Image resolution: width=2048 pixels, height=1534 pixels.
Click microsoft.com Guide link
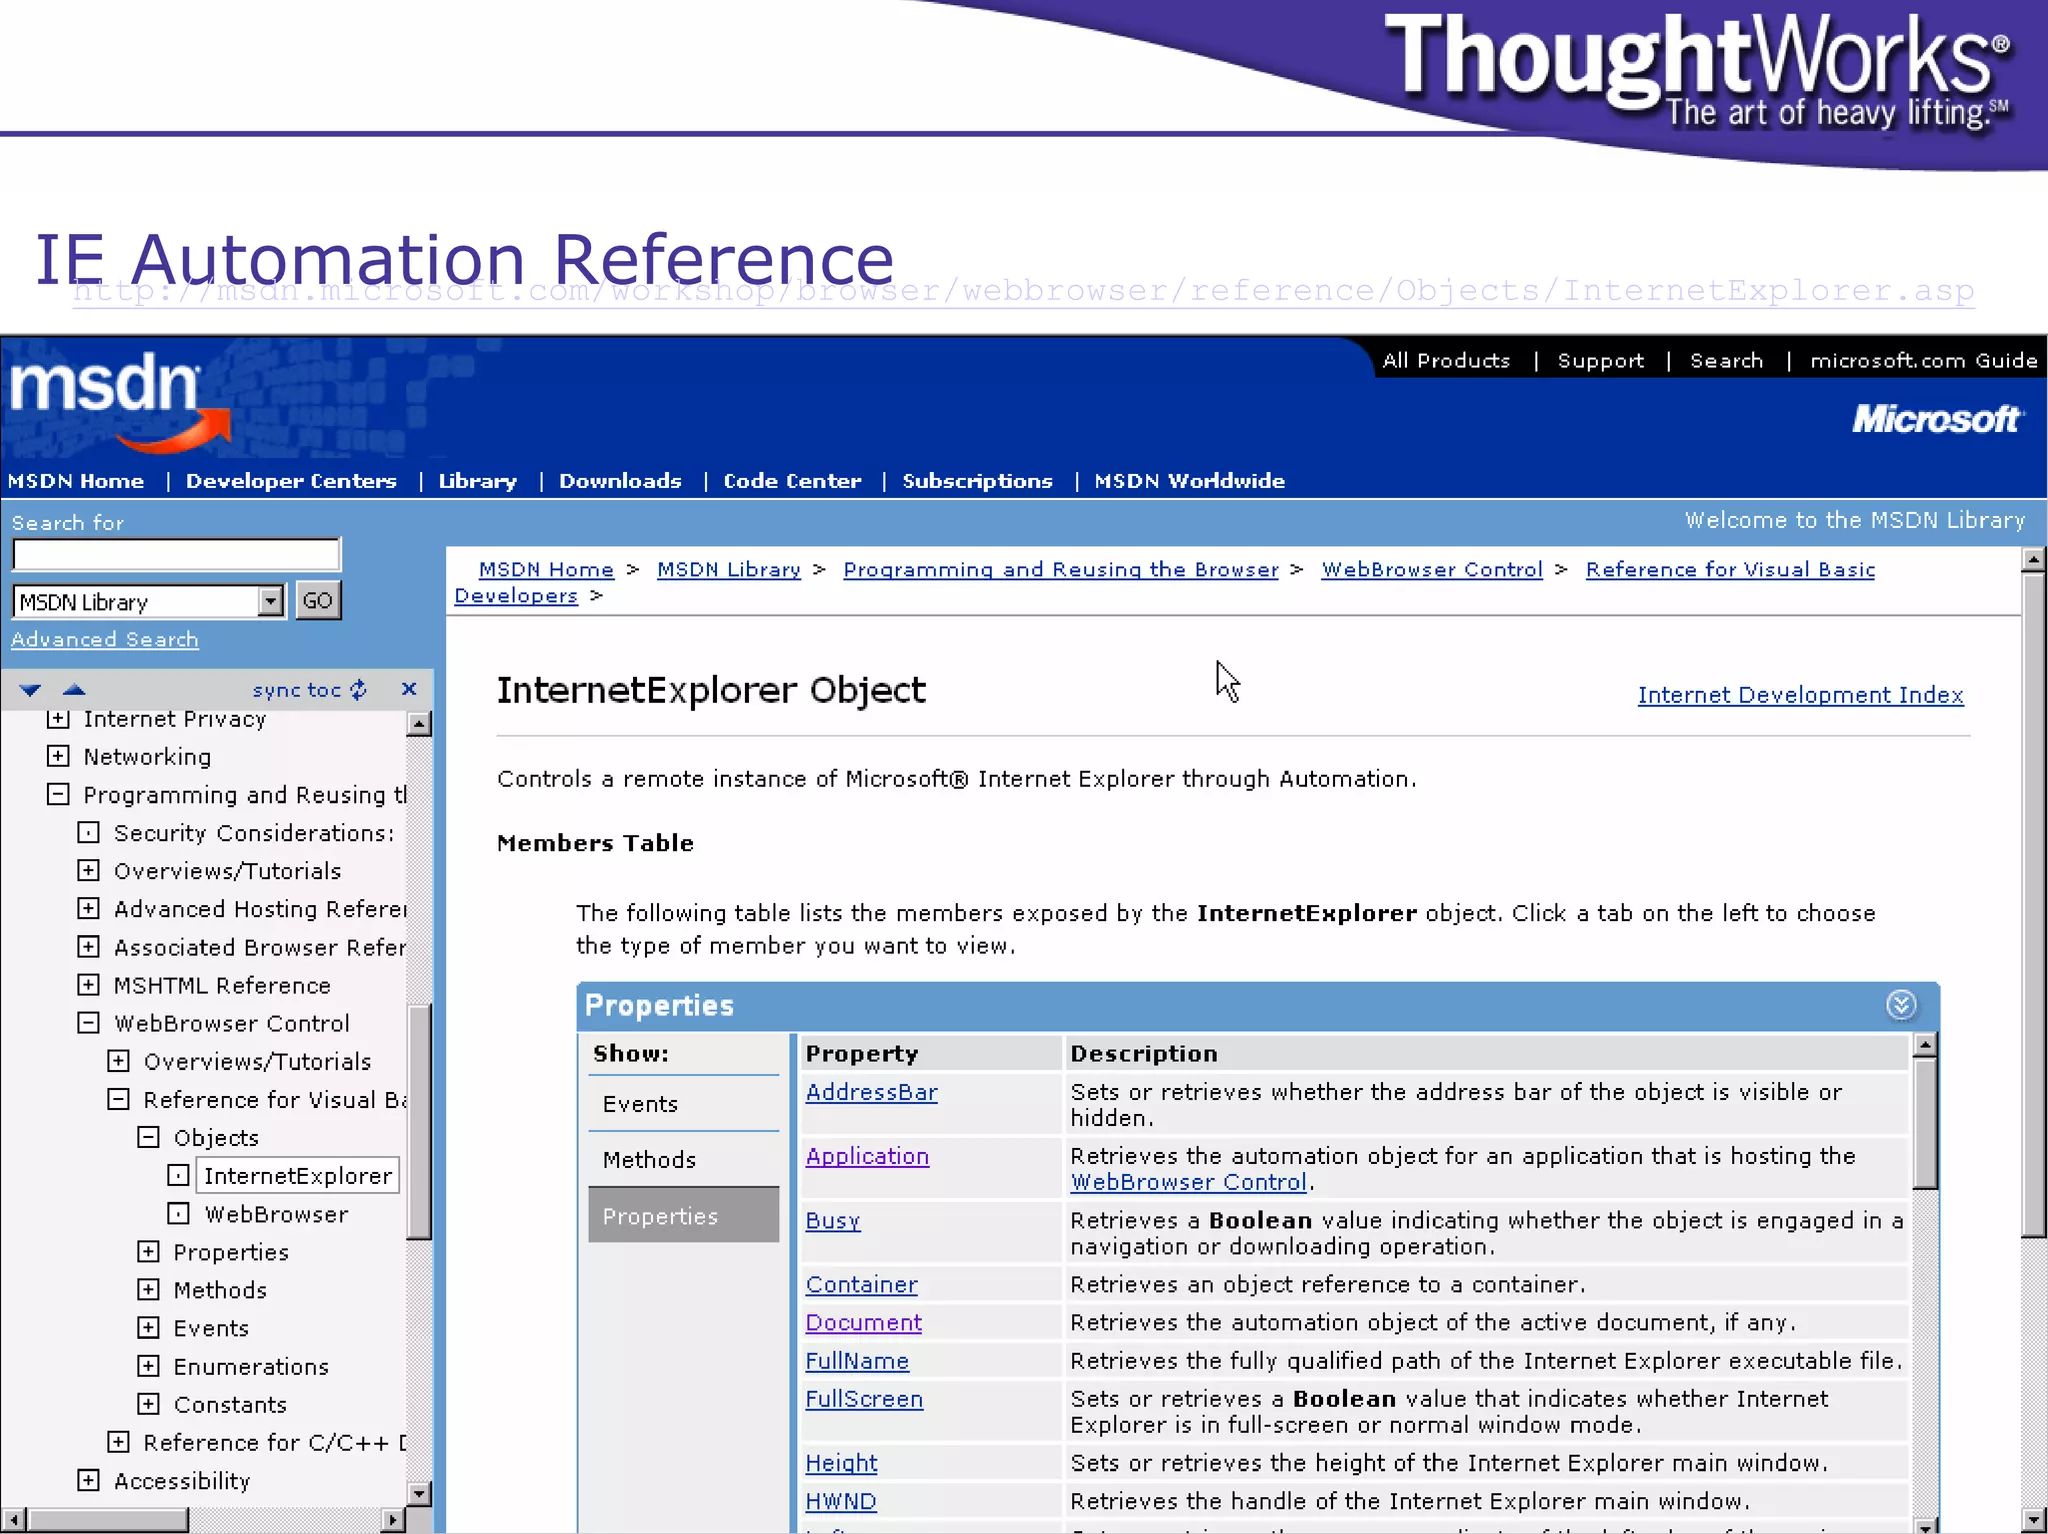pos(1923,360)
